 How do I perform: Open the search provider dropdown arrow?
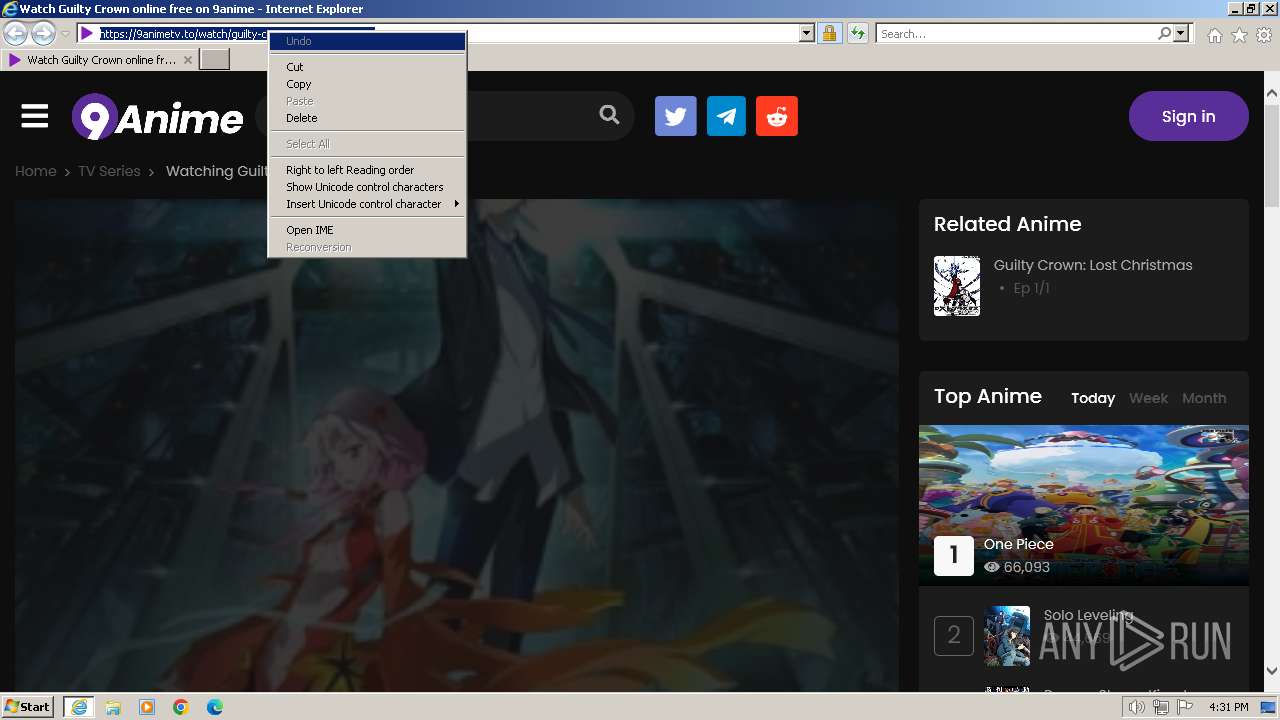(x=1181, y=34)
